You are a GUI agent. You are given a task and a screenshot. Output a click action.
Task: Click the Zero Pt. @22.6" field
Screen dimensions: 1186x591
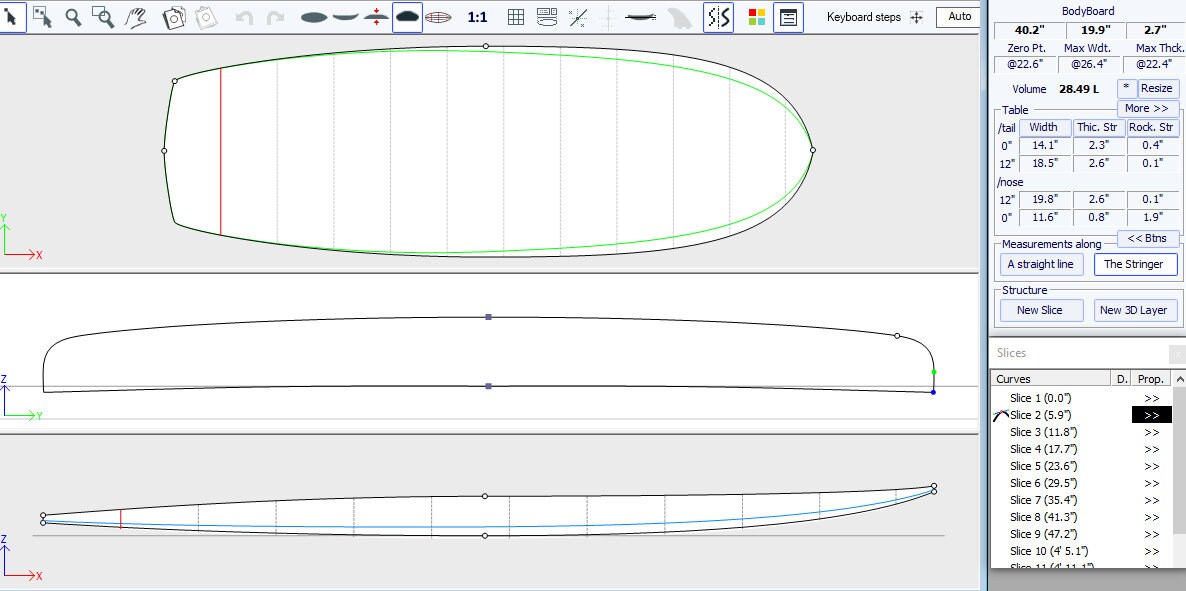1027,64
